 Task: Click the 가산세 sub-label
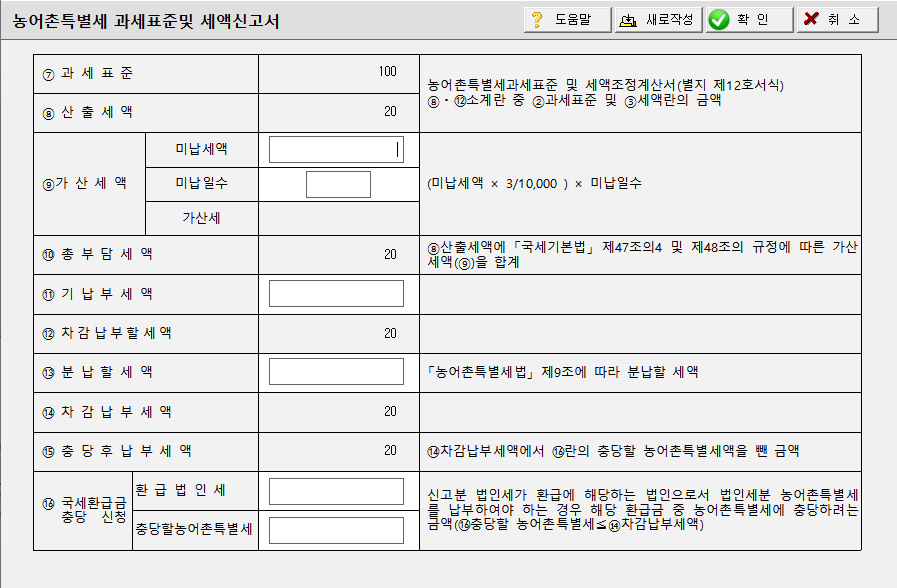pos(201,218)
